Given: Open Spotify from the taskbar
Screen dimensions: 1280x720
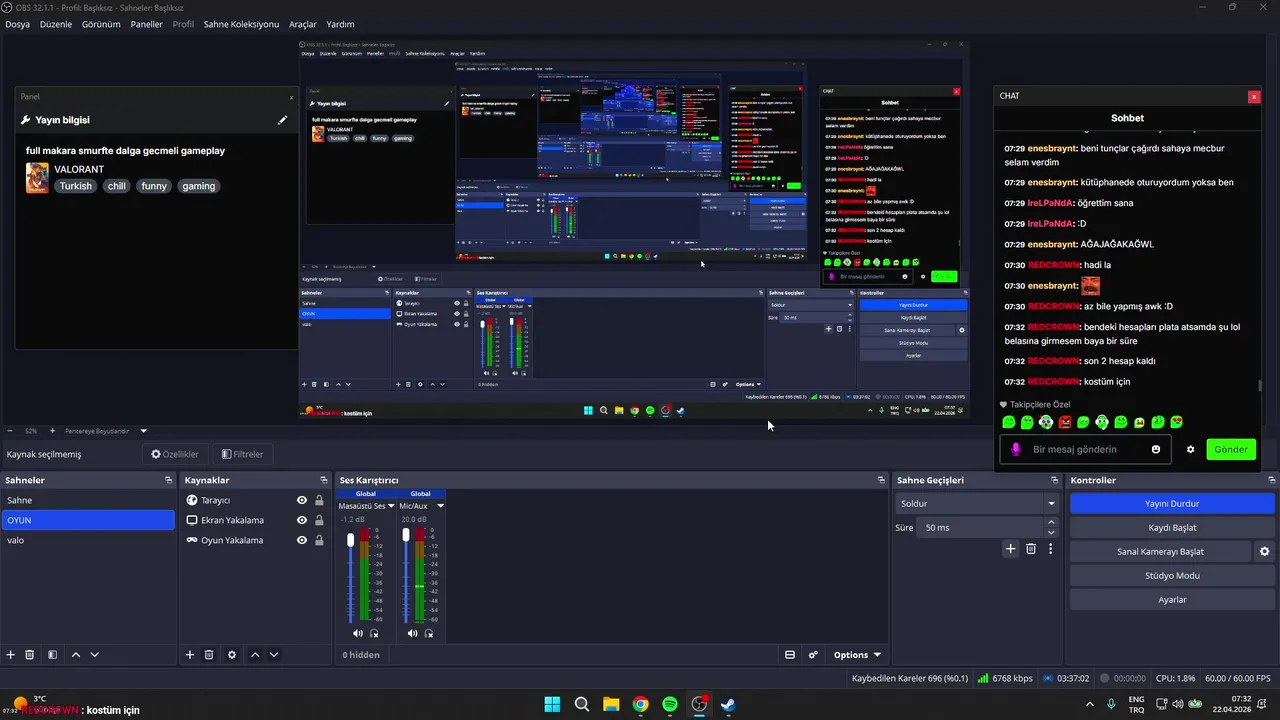Looking at the screenshot, I should click(670, 705).
